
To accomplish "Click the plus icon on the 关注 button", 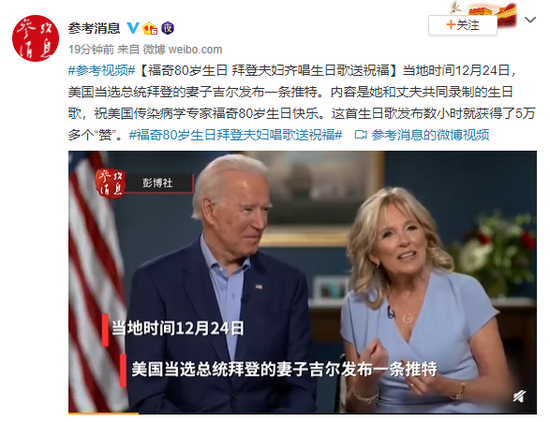I will [451, 25].
